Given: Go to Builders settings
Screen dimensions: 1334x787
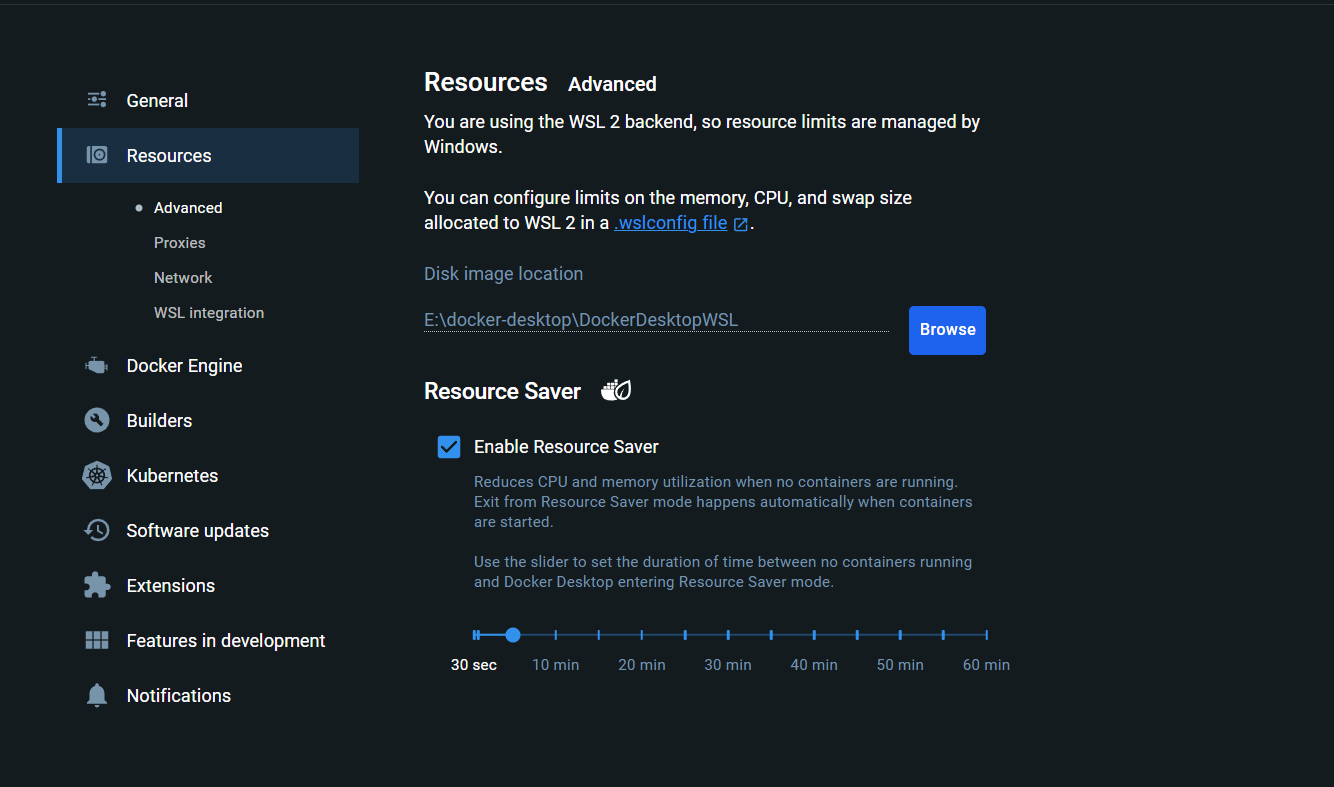Looking at the screenshot, I should pos(208,420).
